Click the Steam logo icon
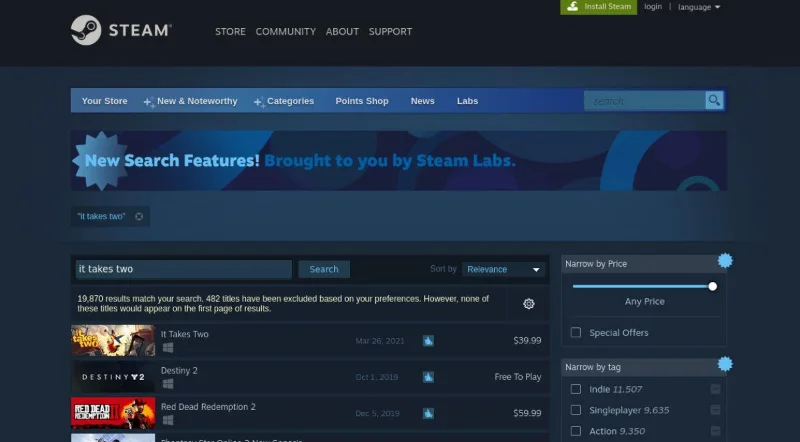Image resolution: width=800 pixels, height=442 pixels. click(86, 30)
